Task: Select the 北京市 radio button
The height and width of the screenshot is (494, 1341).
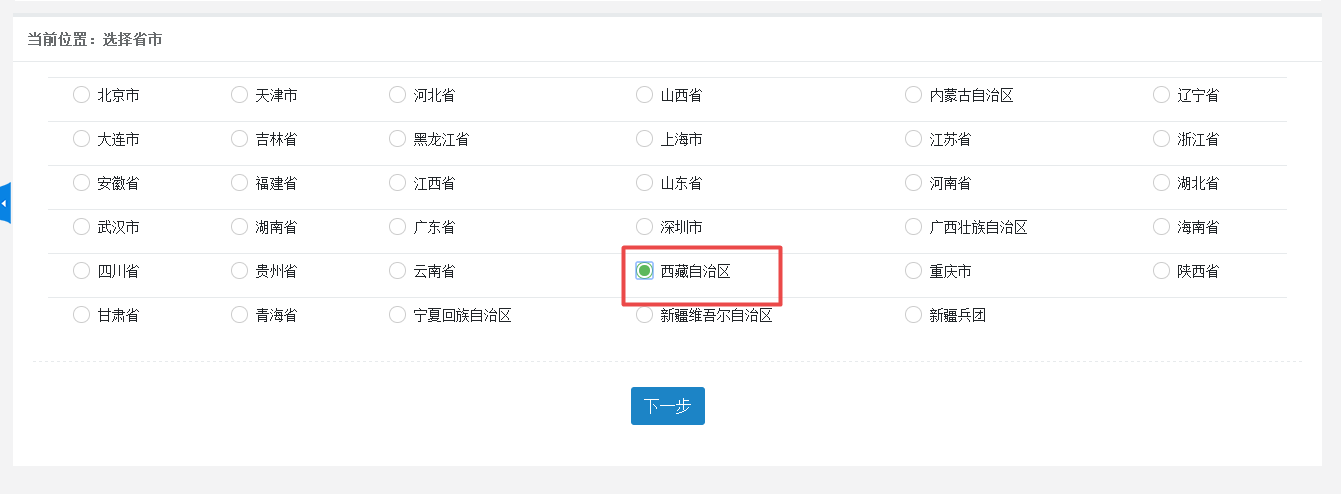Action: (x=81, y=95)
